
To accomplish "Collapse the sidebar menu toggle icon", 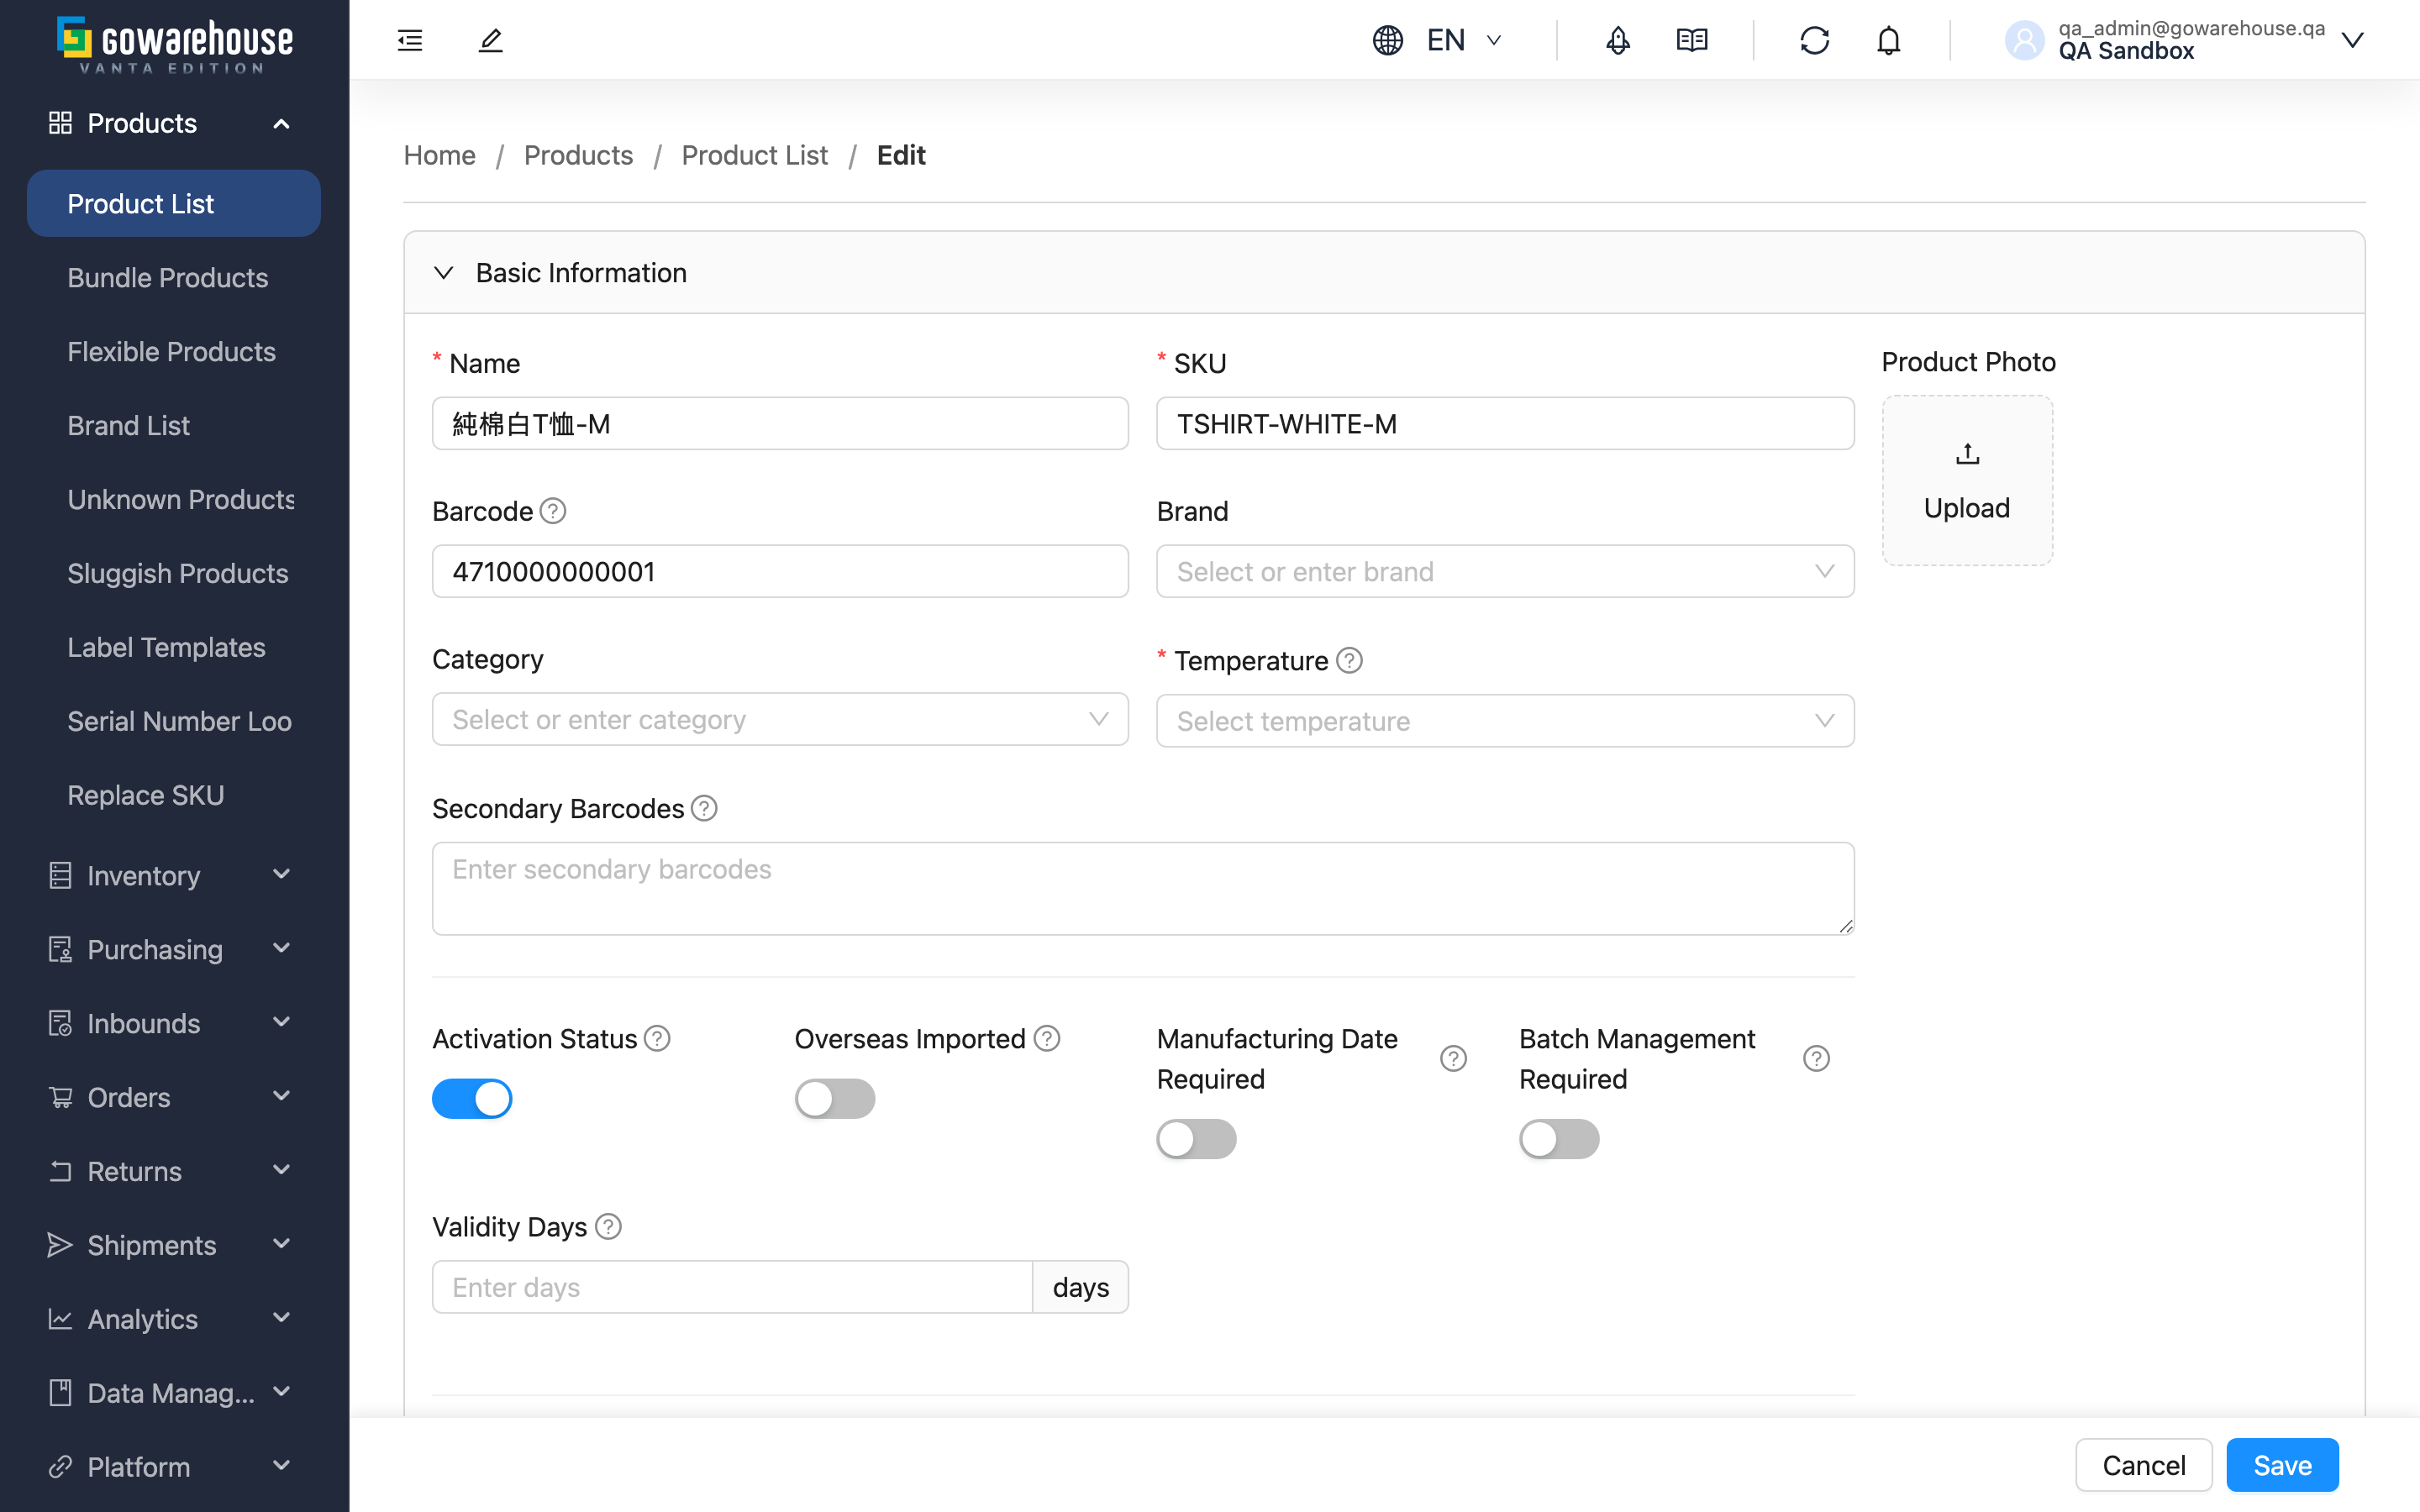I will pos(410,40).
